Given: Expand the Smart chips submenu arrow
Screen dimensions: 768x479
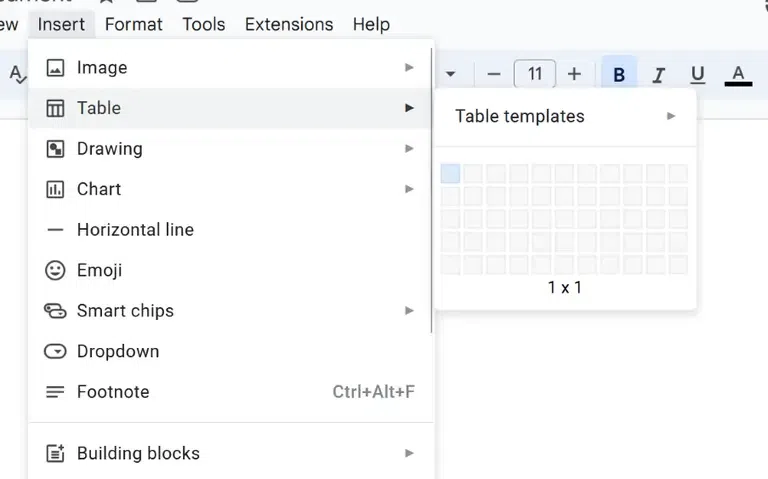Looking at the screenshot, I should (x=409, y=311).
